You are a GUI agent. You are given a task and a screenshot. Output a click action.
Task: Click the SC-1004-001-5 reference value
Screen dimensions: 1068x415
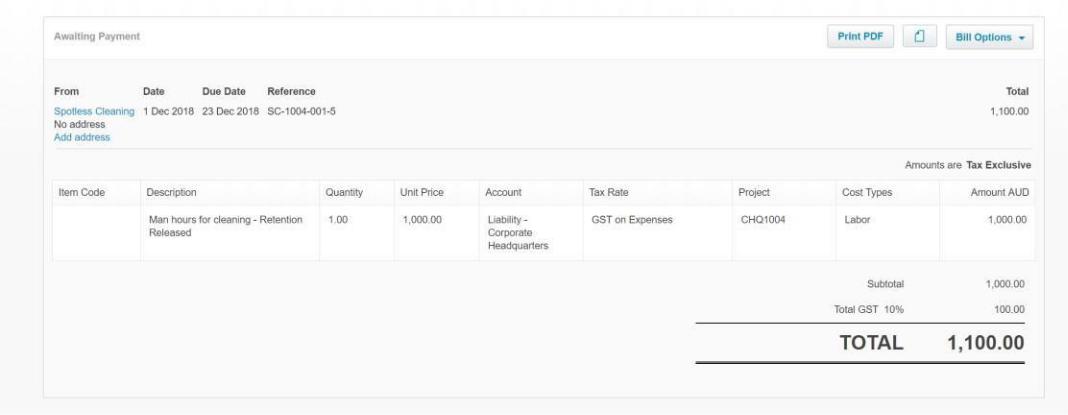coord(302,110)
